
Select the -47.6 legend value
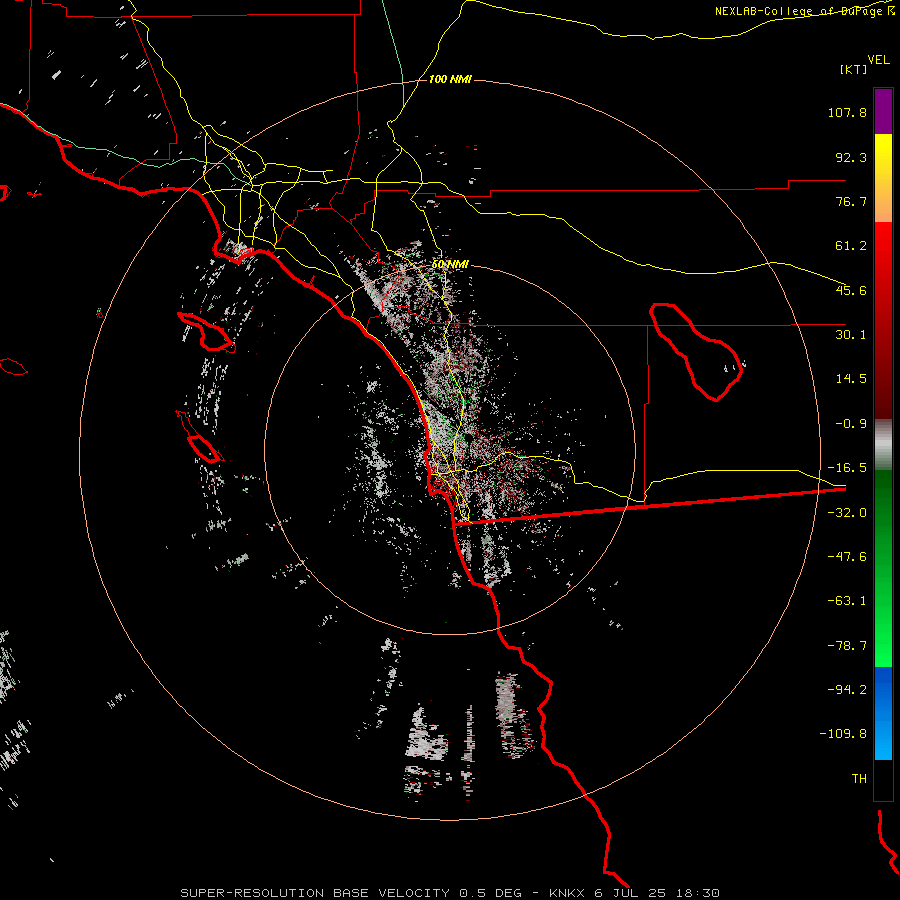tap(847, 557)
